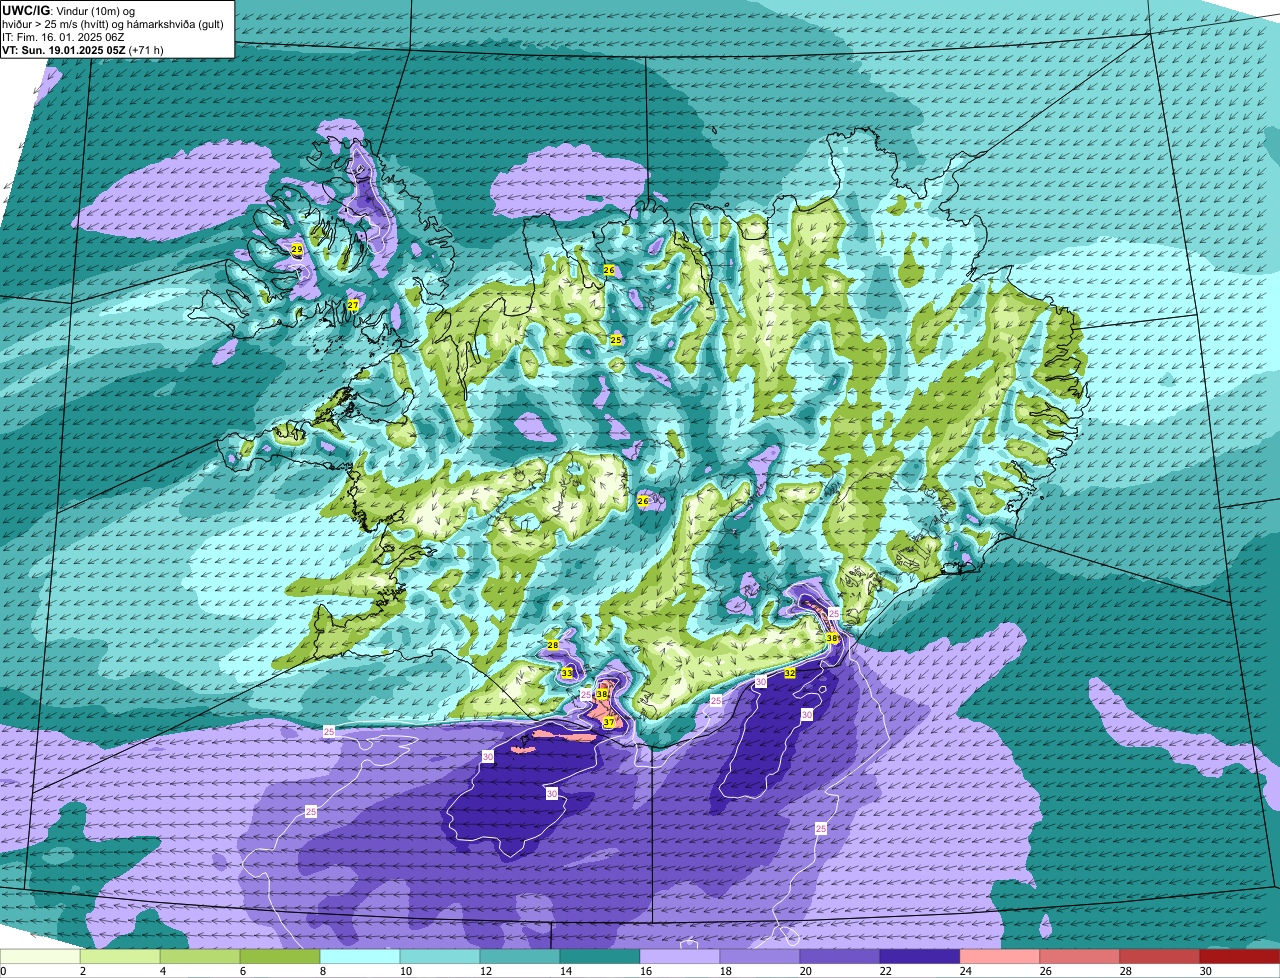The height and width of the screenshot is (978, 1280).
Task: Click the yellow max gust marker 27
Action: [353, 305]
